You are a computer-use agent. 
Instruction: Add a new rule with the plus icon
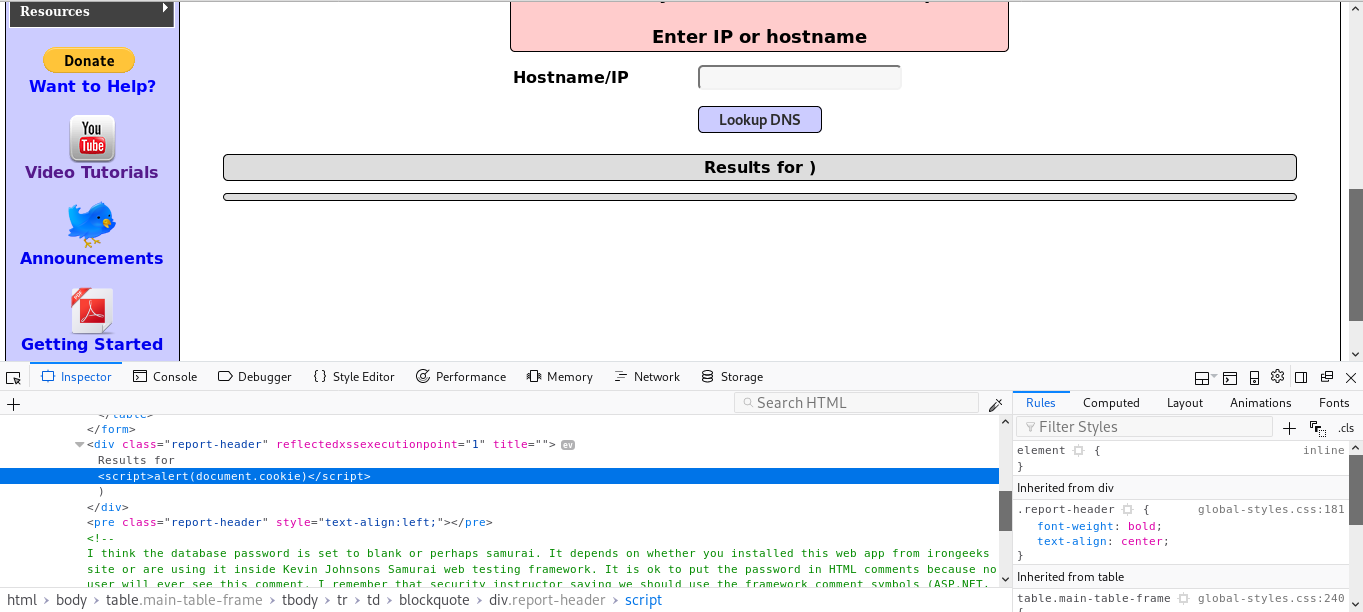(1289, 428)
